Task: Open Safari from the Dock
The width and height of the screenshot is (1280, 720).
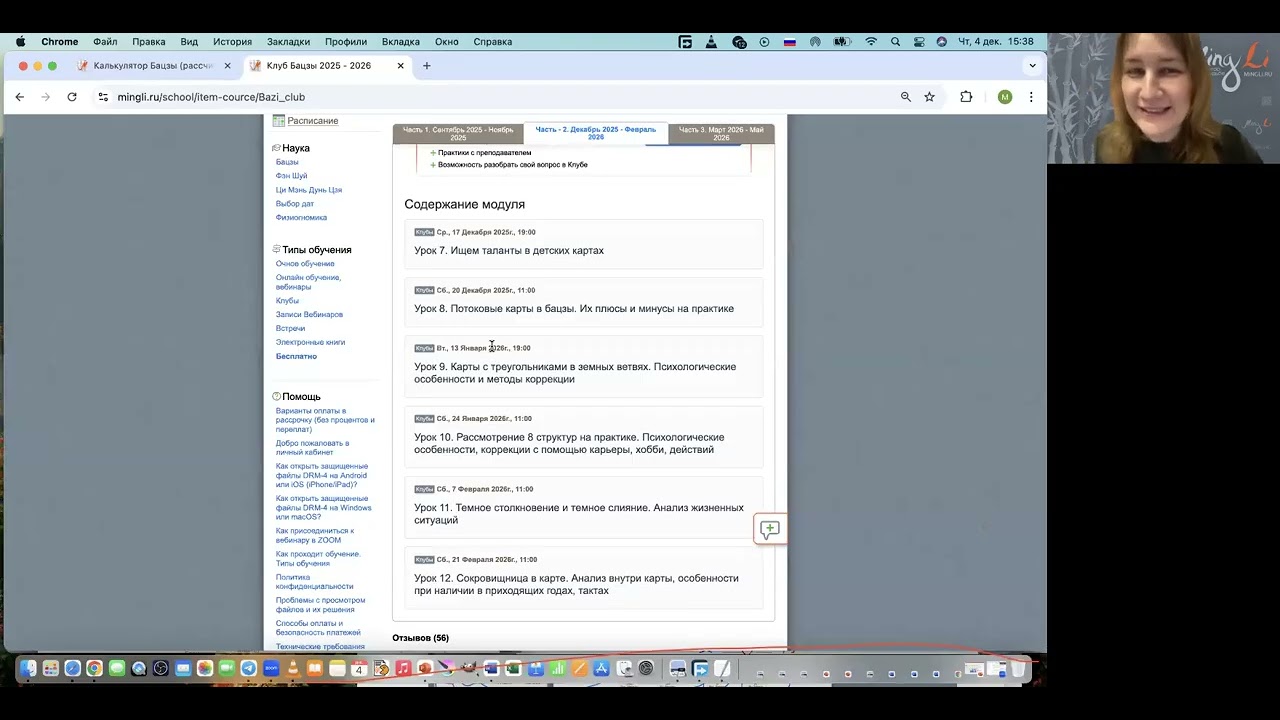Action: 72,669
